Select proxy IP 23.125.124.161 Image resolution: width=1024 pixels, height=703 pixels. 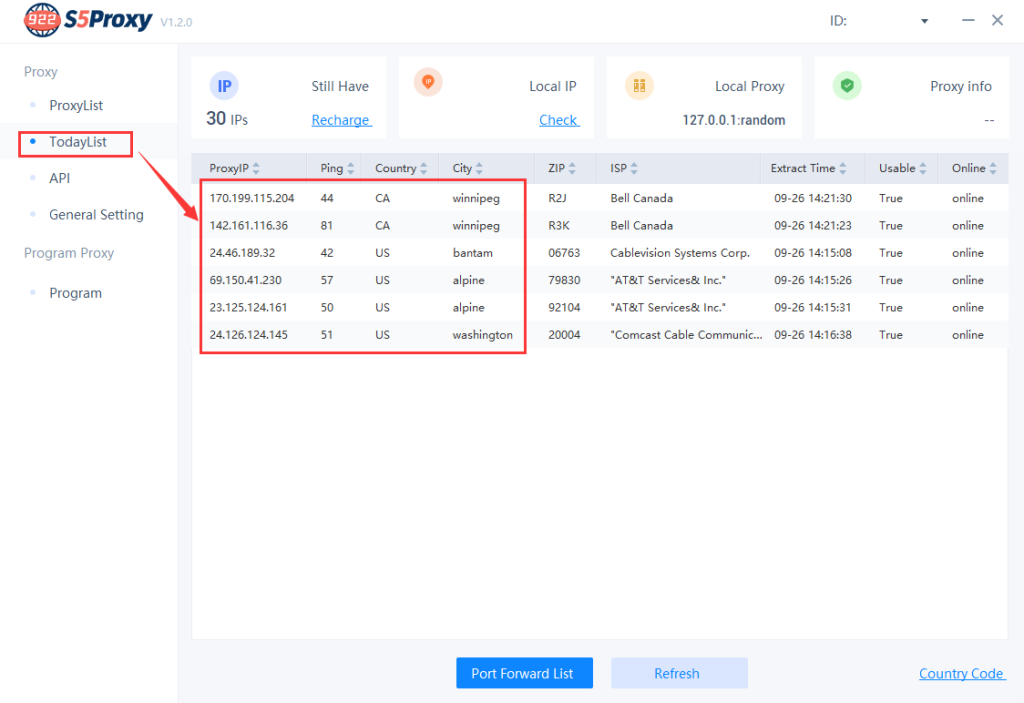pyautogui.click(x=248, y=308)
